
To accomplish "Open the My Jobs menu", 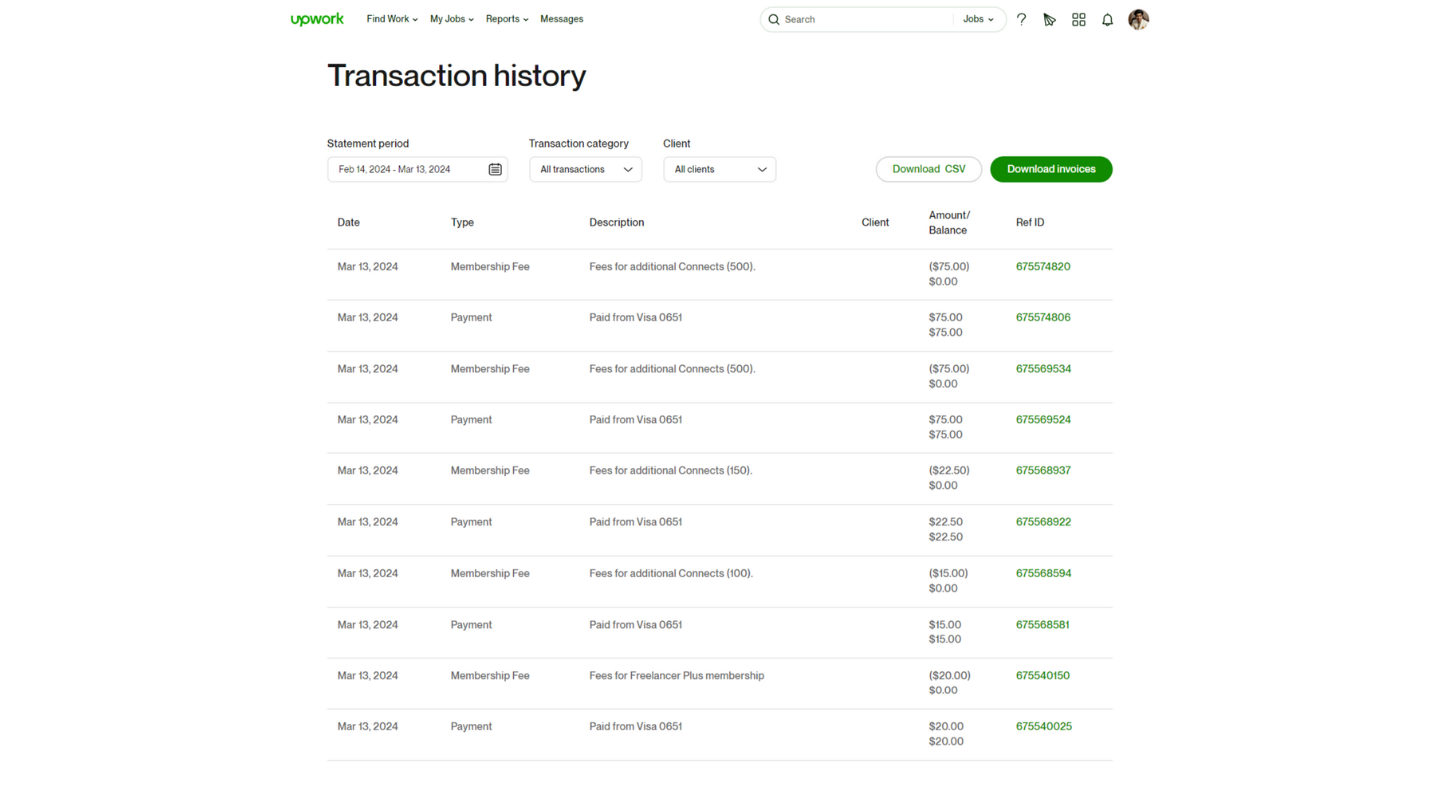I will (x=451, y=19).
